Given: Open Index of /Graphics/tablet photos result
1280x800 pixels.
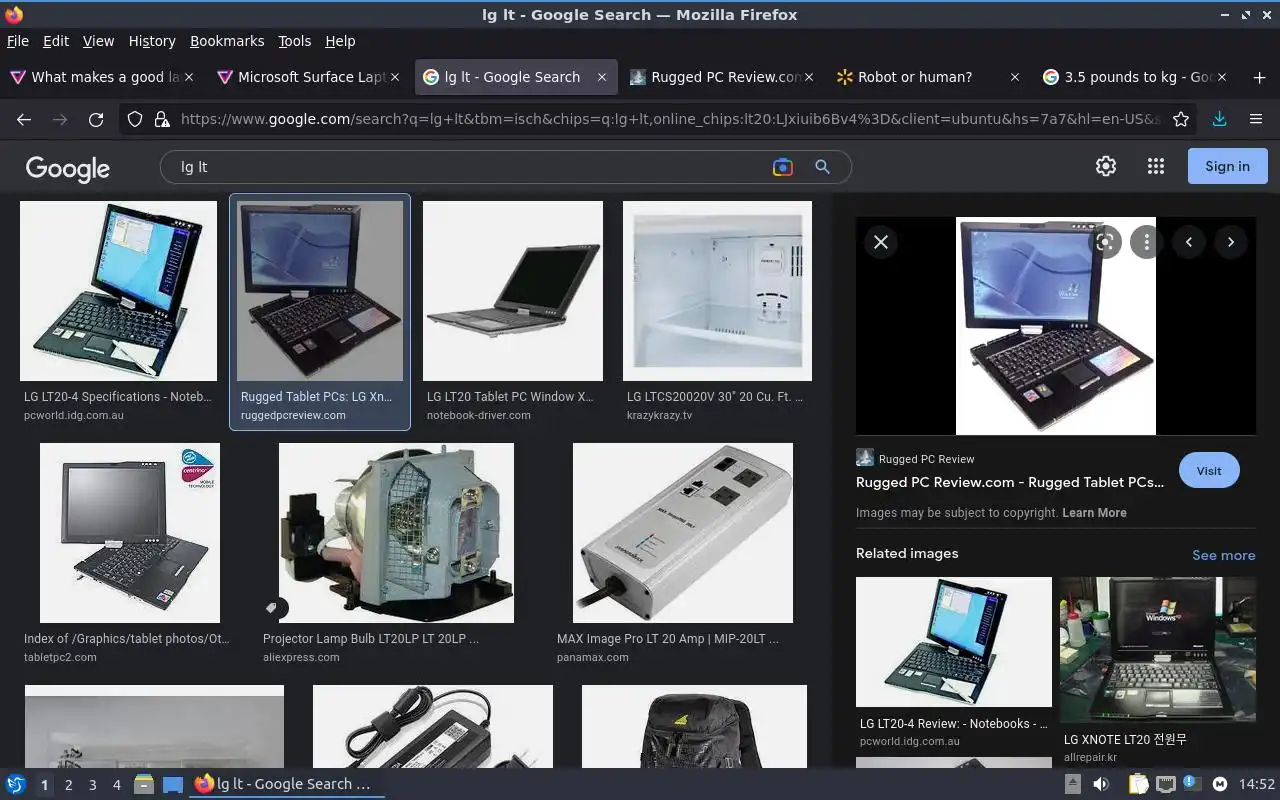Looking at the screenshot, I should tap(130, 533).
